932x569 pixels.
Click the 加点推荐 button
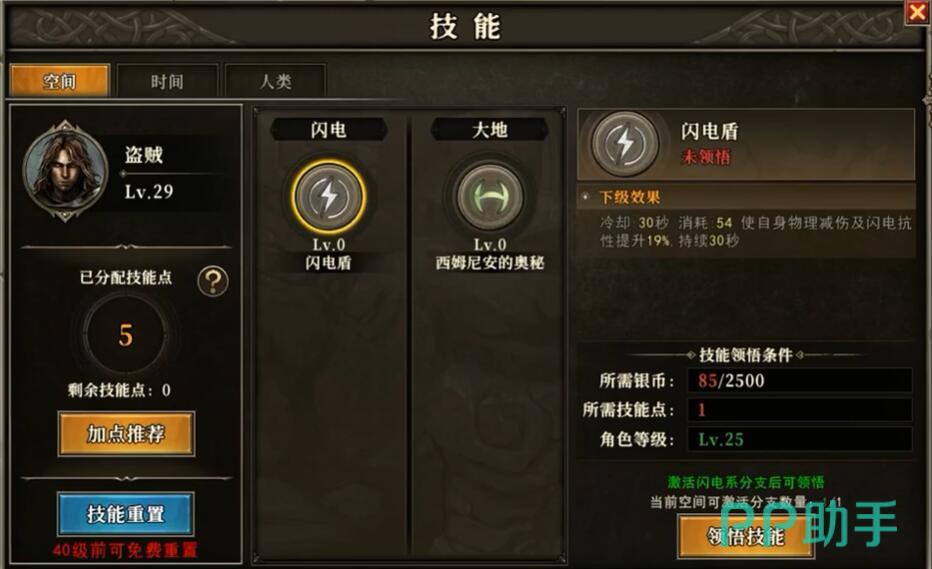tap(126, 434)
